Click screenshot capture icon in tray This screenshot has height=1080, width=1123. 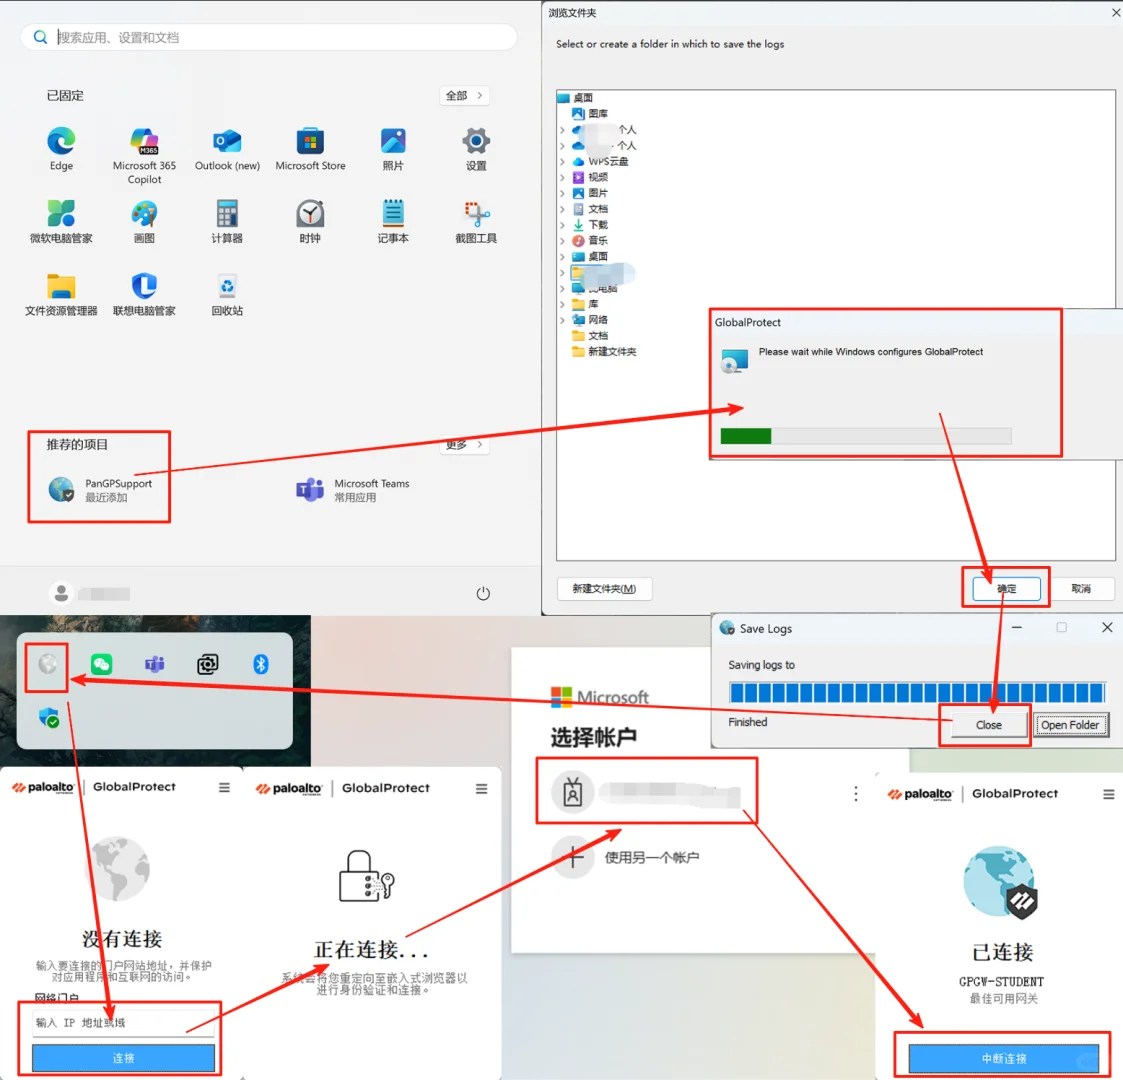click(x=208, y=665)
